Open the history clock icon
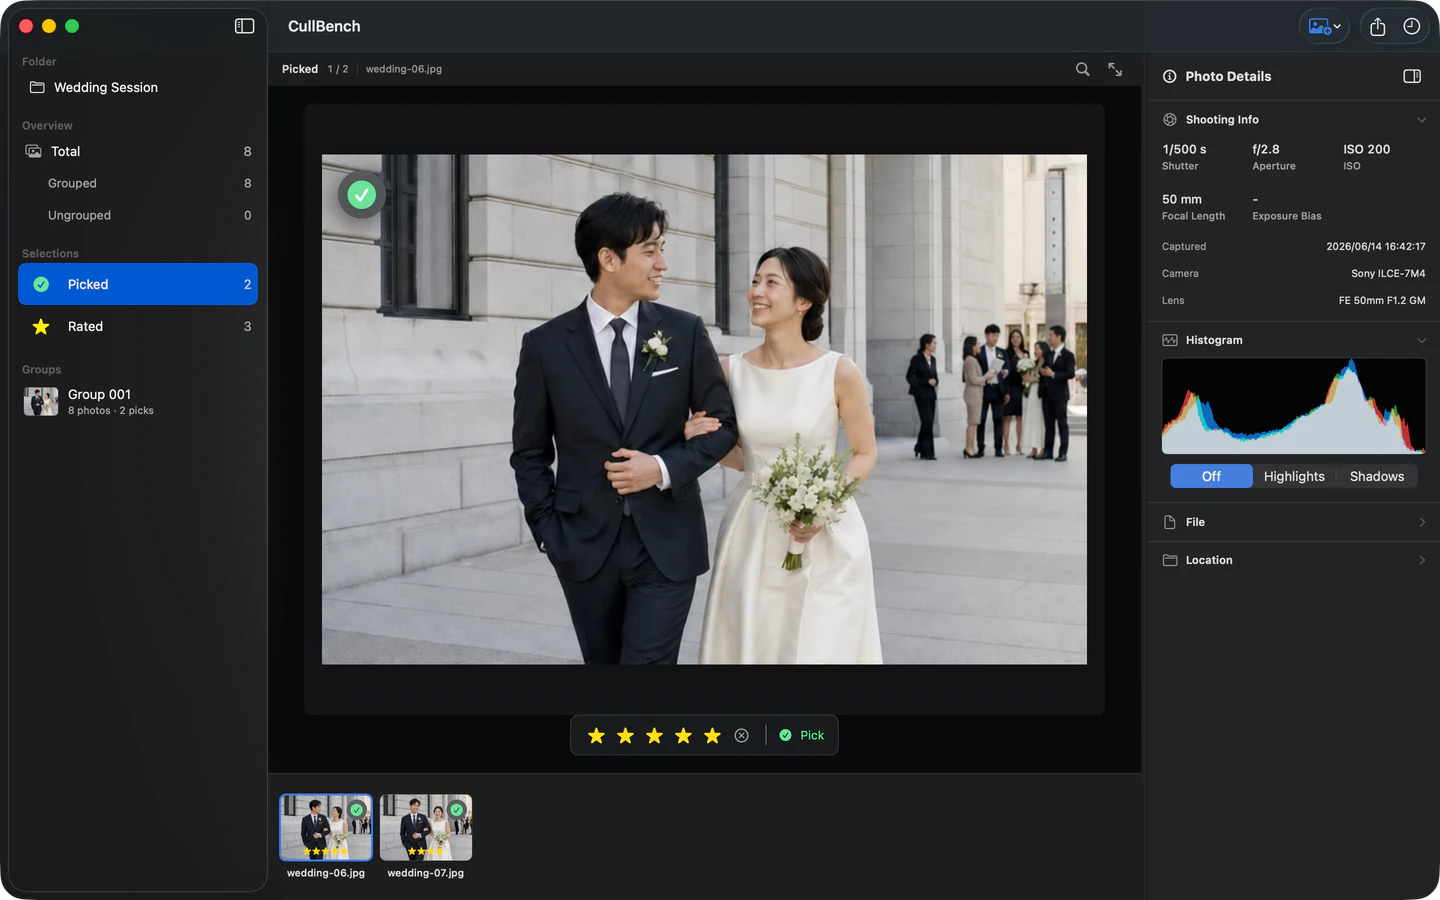1440x900 pixels. [x=1412, y=27]
